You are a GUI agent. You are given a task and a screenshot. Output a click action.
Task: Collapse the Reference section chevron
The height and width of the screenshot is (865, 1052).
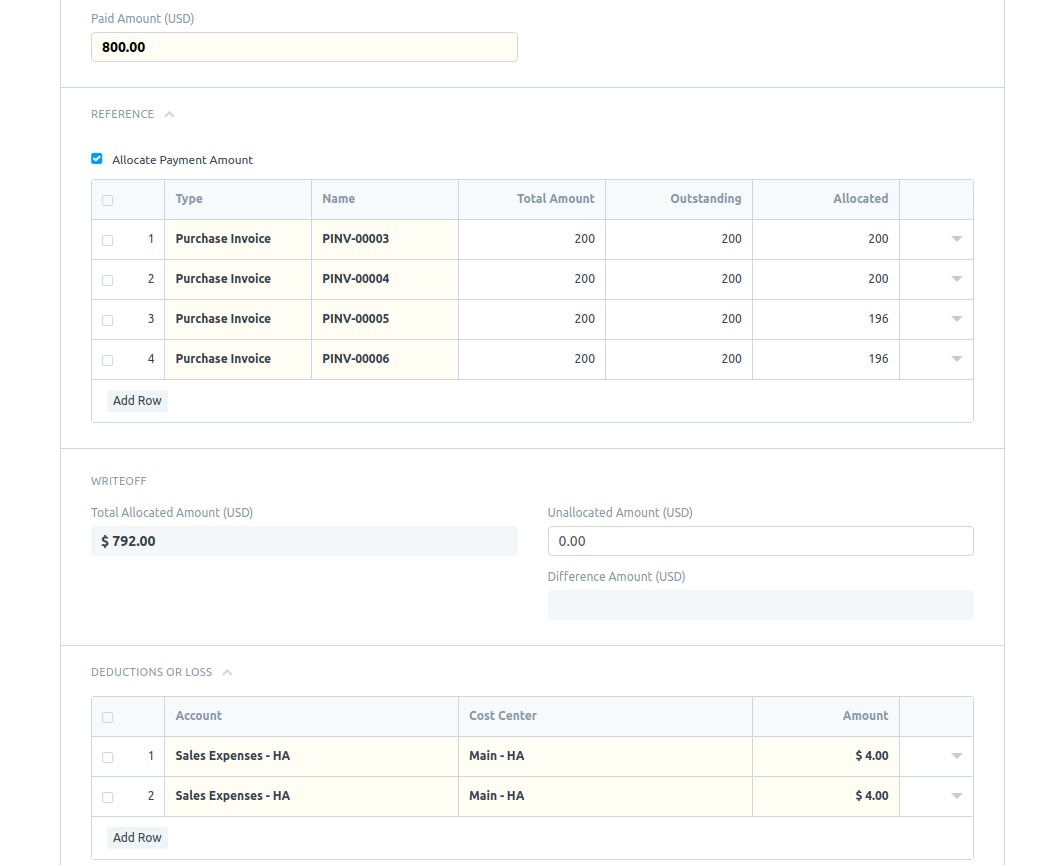[170, 114]
